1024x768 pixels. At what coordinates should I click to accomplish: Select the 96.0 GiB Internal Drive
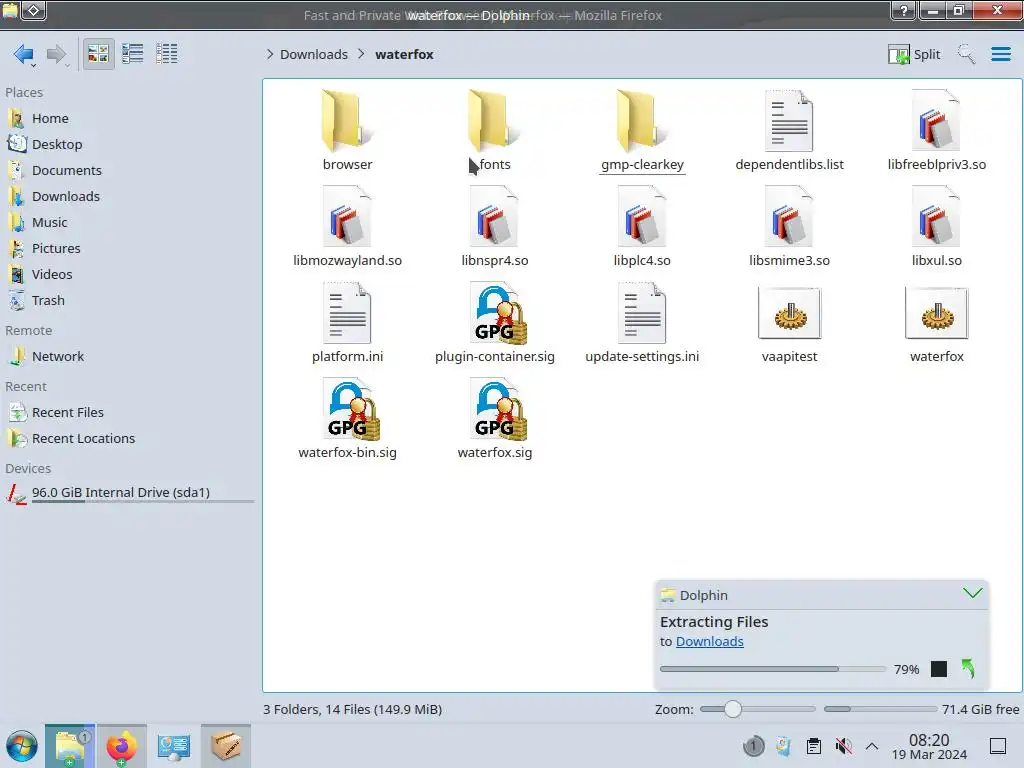coord(131,493)
